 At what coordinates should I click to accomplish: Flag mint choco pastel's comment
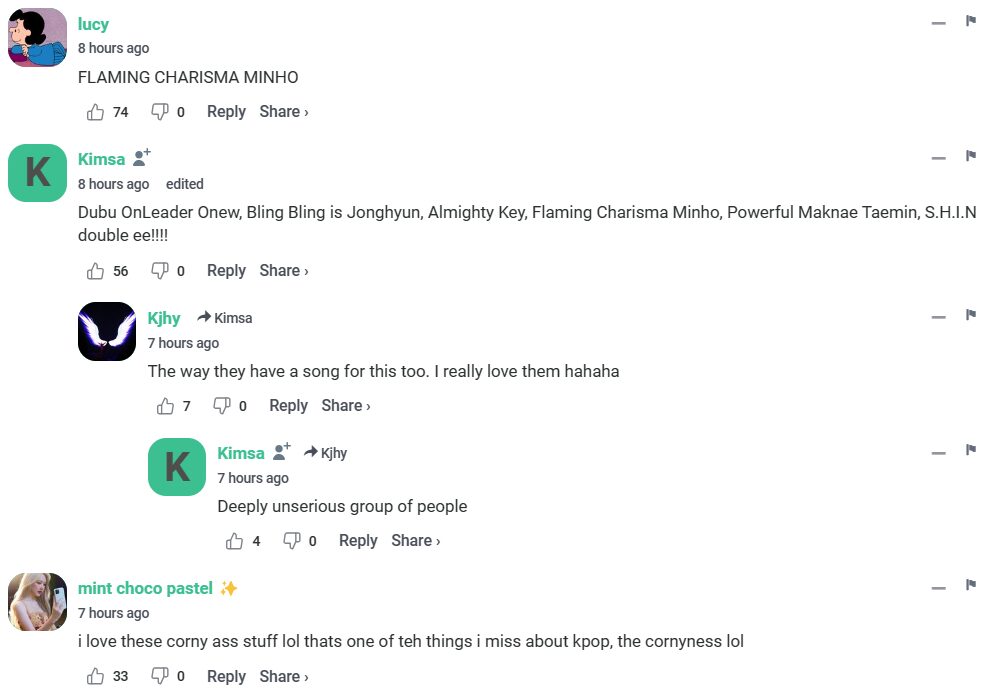pos(970,585)
